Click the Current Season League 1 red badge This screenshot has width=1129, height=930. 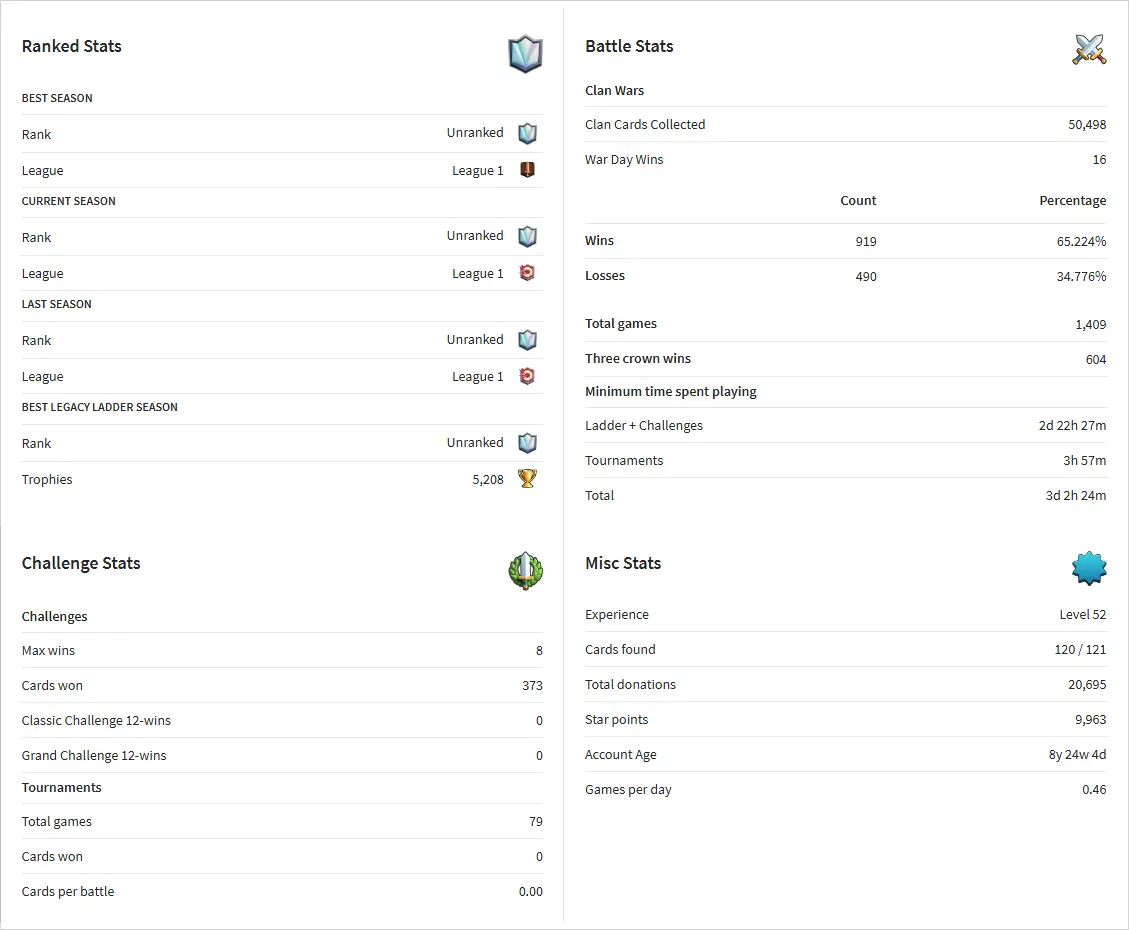coord(527,273)
